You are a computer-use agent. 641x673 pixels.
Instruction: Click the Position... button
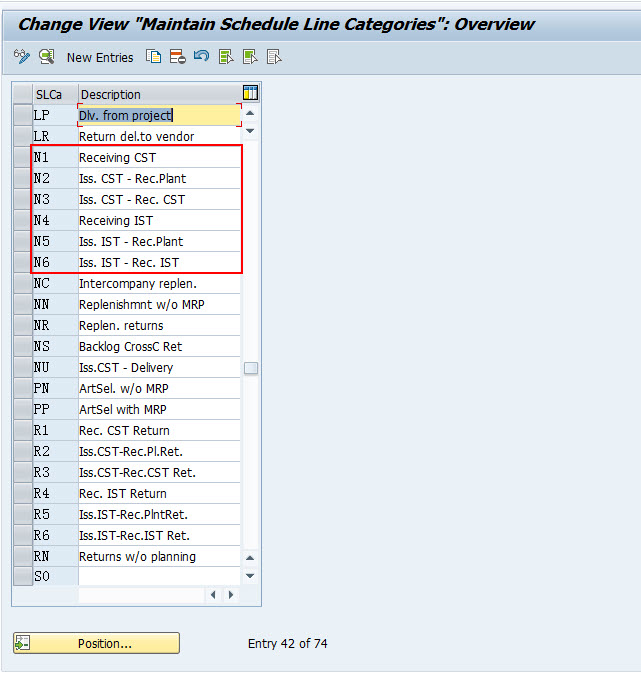coord(96,643)
